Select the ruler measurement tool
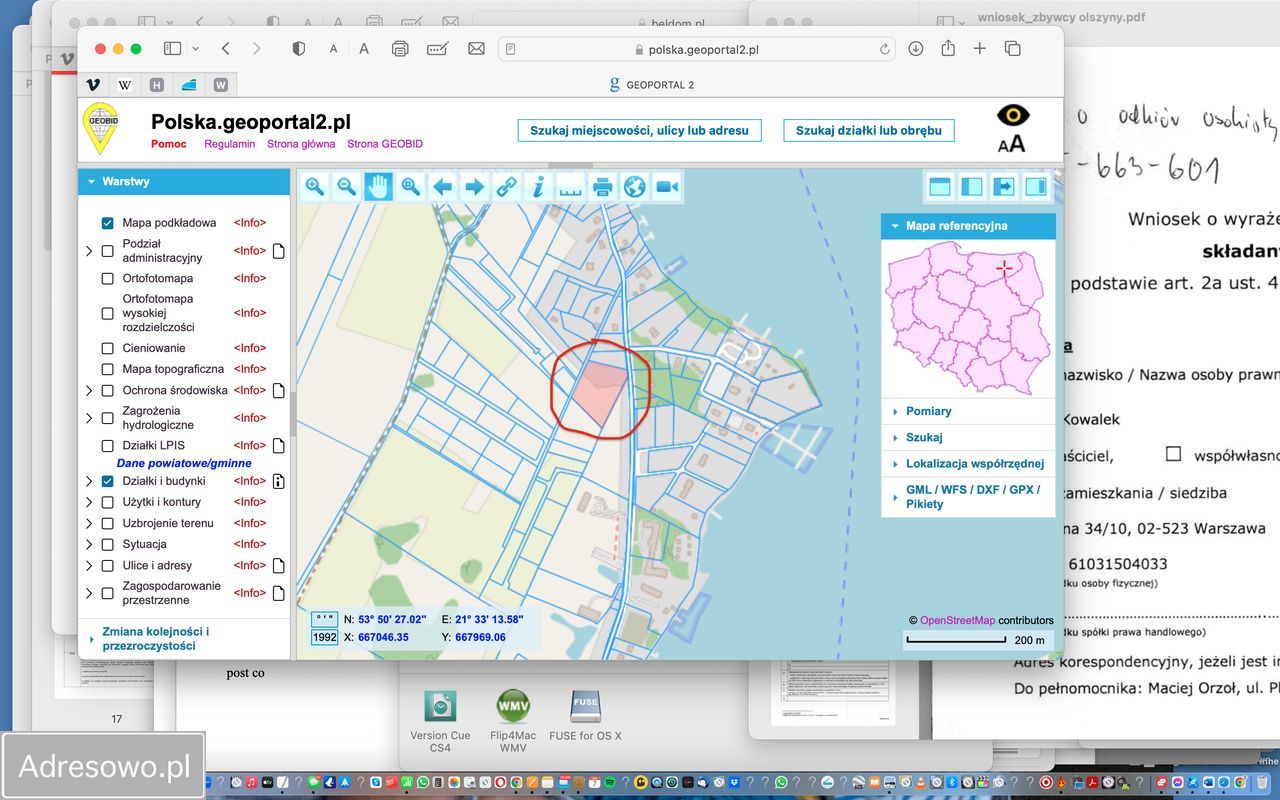This screenshot has height=800, width=1280. click(570, 187)
